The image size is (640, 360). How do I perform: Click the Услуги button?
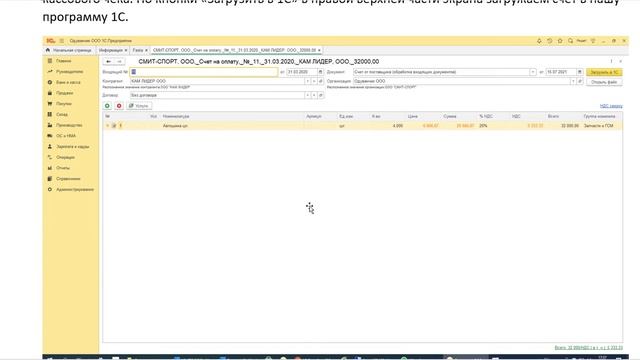(139, 106)
